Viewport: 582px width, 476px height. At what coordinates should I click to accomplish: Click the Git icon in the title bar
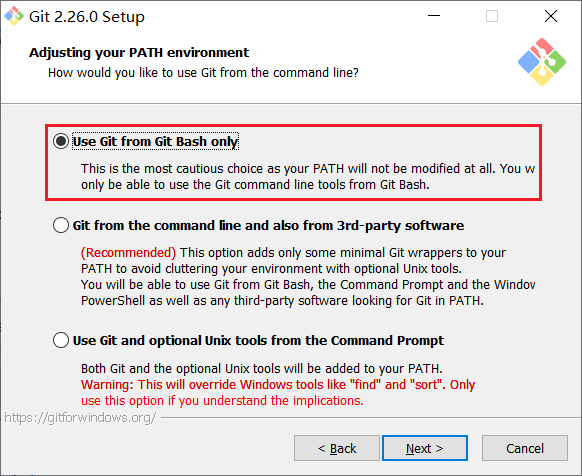14,16
